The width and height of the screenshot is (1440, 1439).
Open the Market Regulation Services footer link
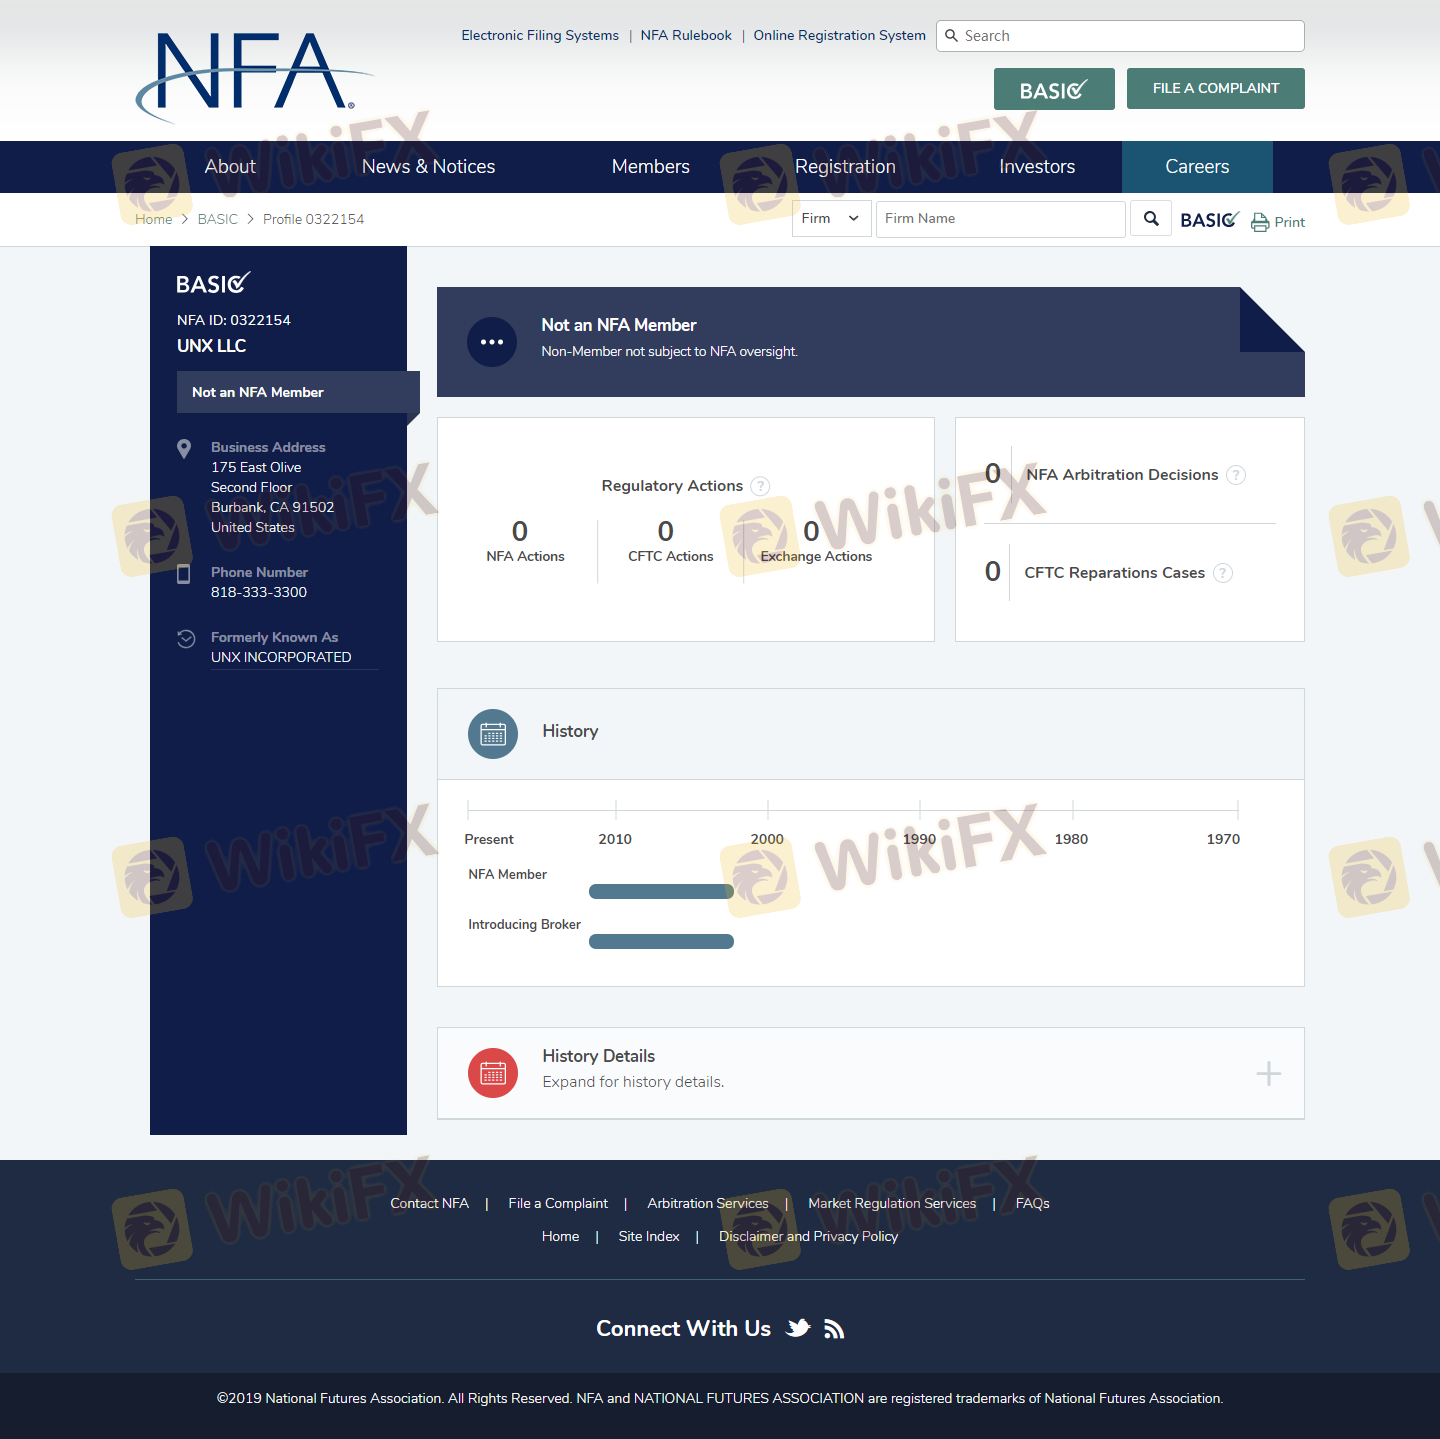(892, 1203)
